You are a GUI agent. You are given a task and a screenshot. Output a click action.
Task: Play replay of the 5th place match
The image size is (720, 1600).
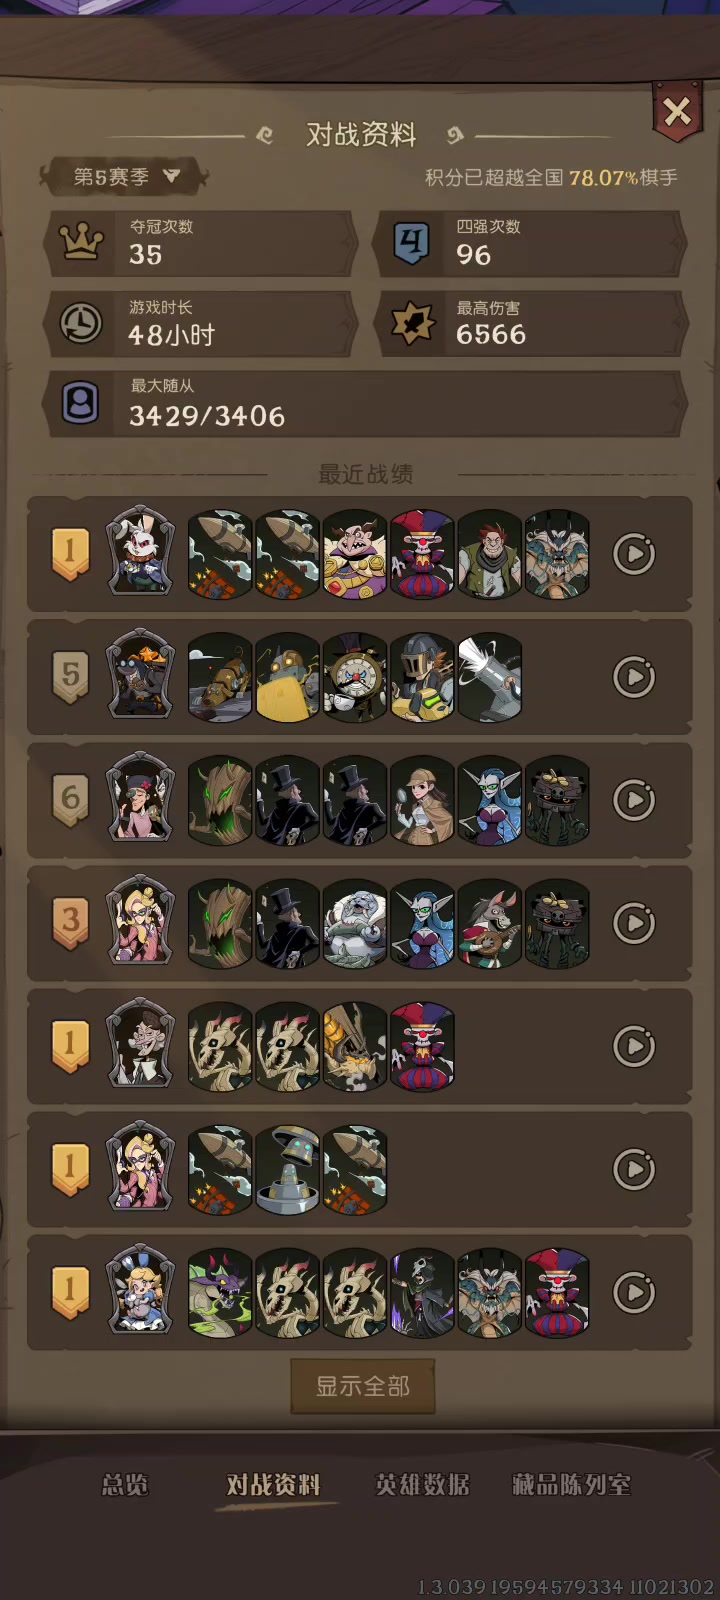coord(634,677)
